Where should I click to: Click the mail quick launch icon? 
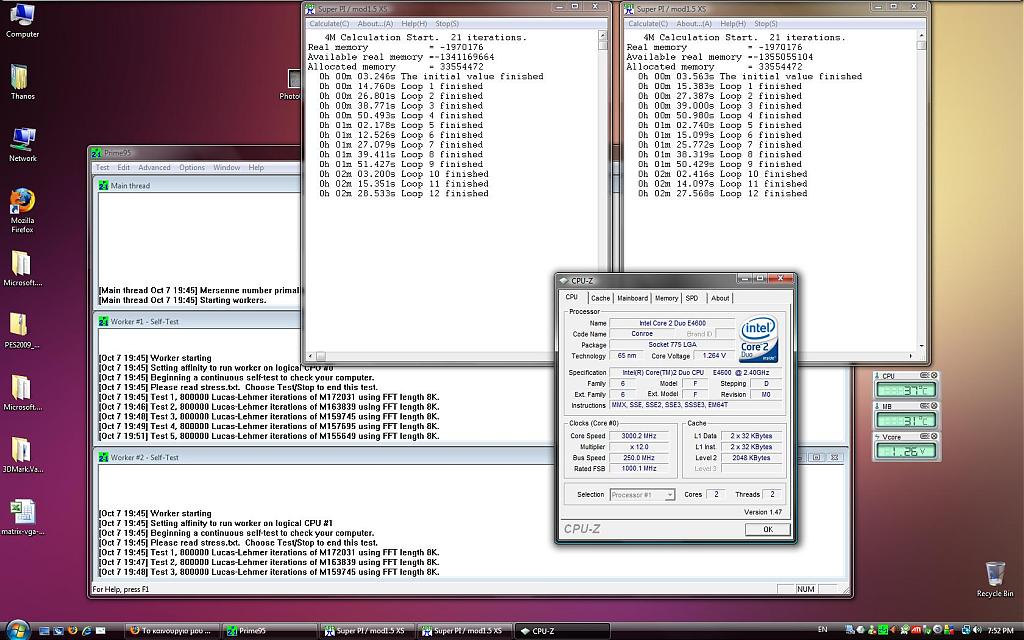point(101,631)
